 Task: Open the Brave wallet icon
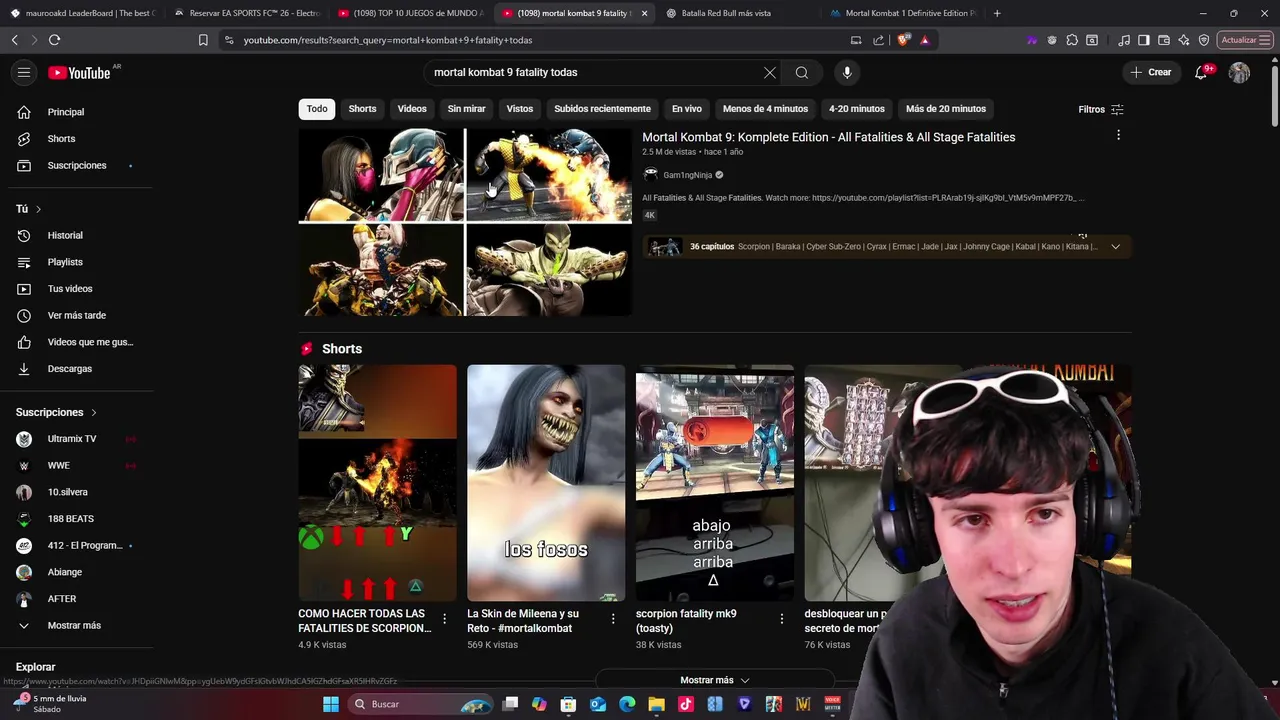1164,40
